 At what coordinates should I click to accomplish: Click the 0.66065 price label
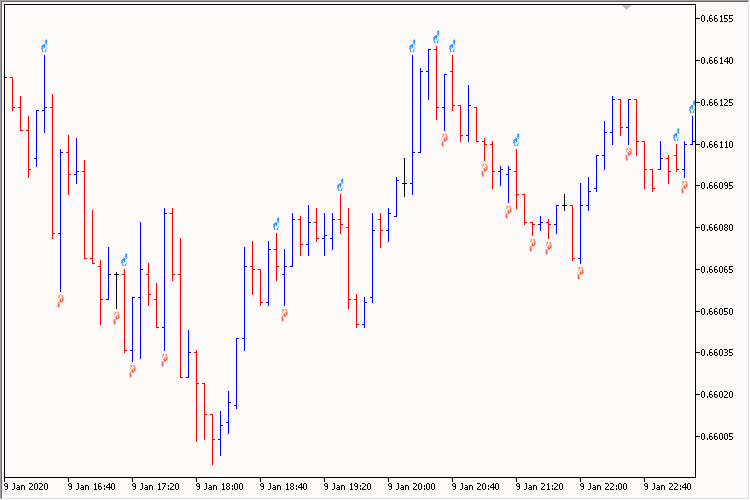(x=717, y=270)
